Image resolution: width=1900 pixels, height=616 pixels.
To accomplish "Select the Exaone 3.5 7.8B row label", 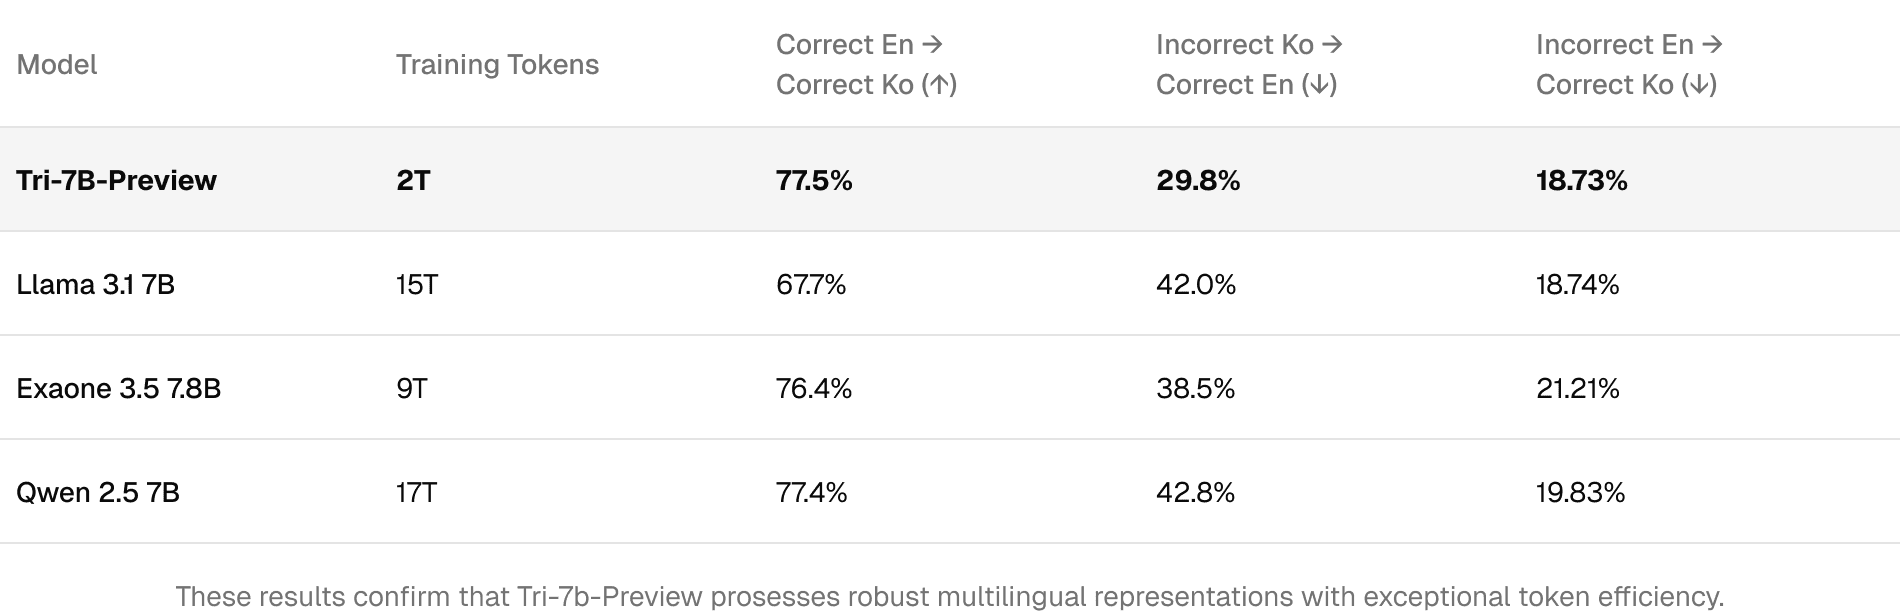I will tap(118, 388).
